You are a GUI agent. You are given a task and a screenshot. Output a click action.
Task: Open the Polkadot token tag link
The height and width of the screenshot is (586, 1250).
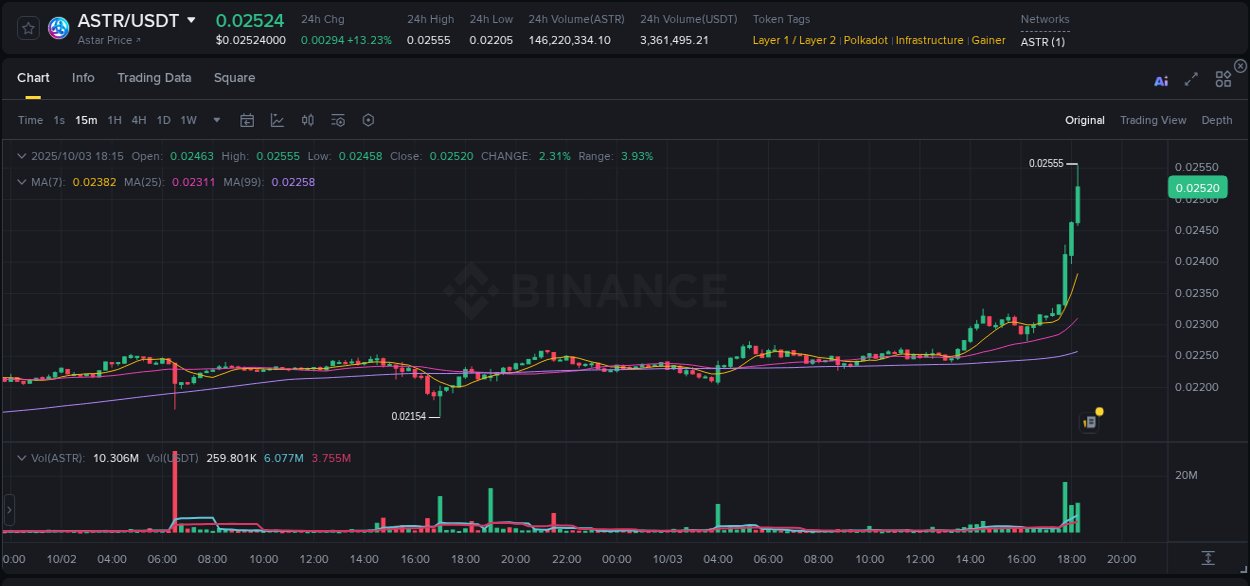(x=867, y=40)
